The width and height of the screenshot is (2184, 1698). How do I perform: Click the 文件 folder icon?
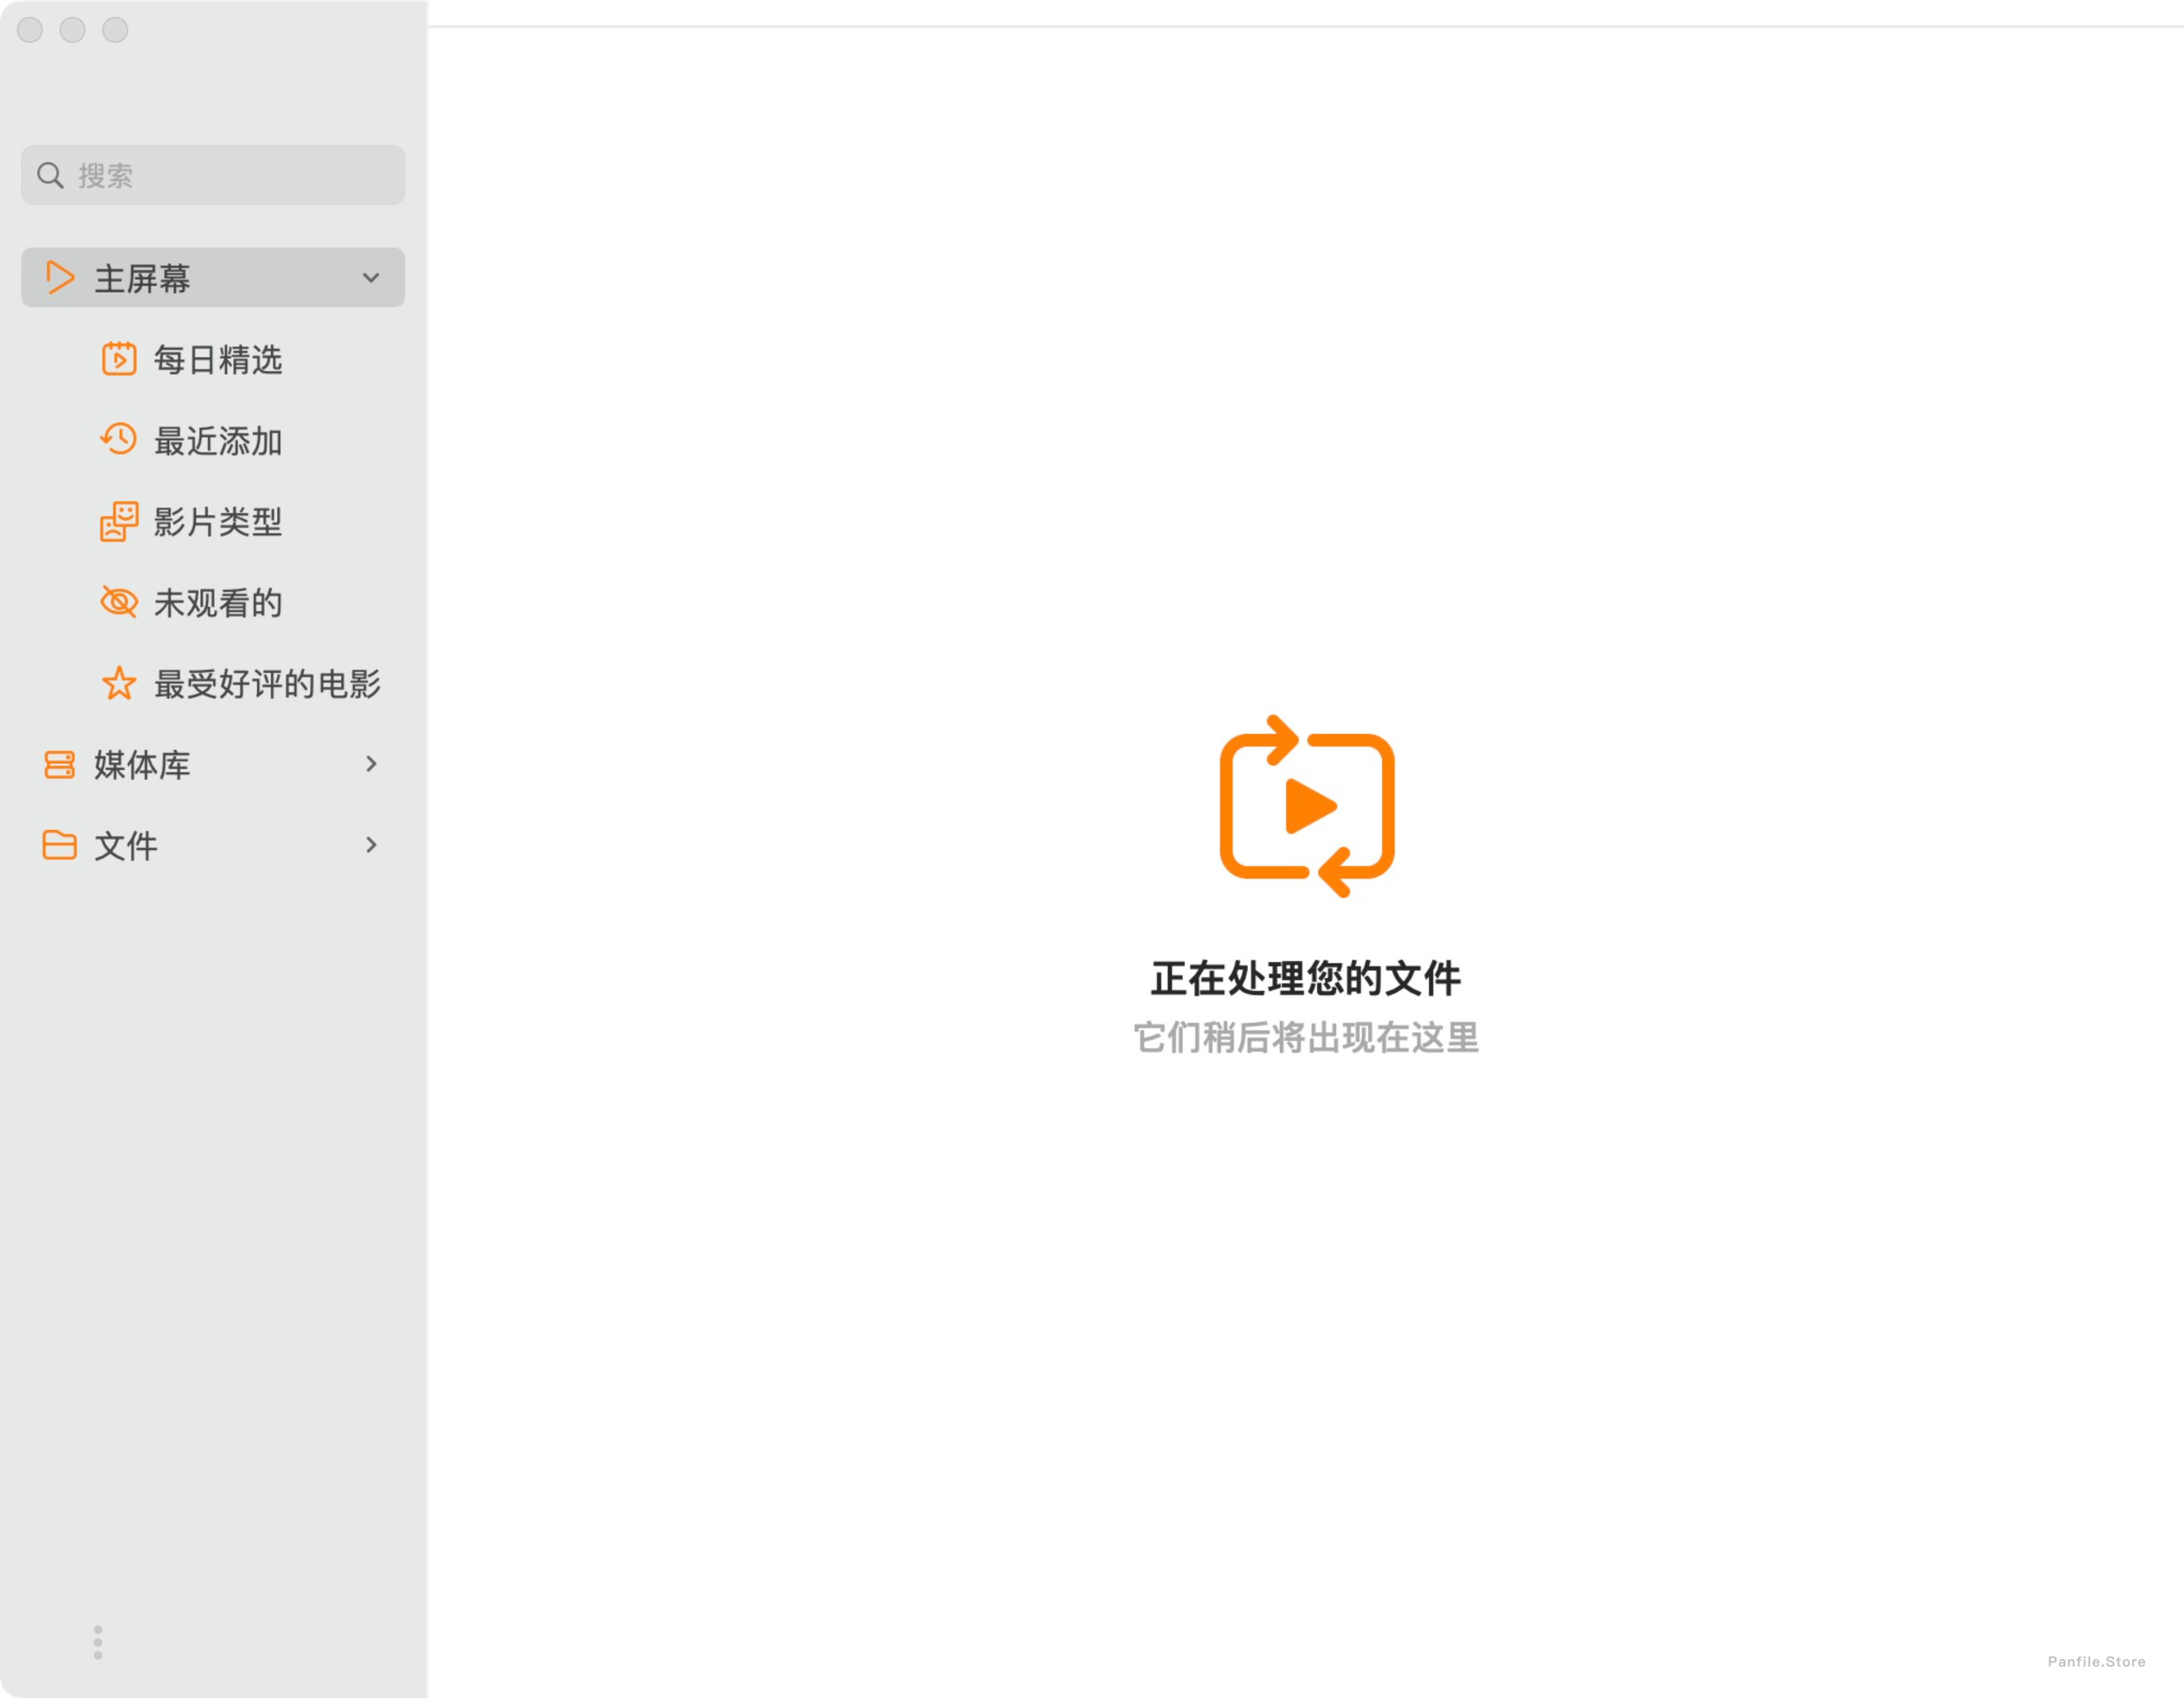[x=60, y=845]
